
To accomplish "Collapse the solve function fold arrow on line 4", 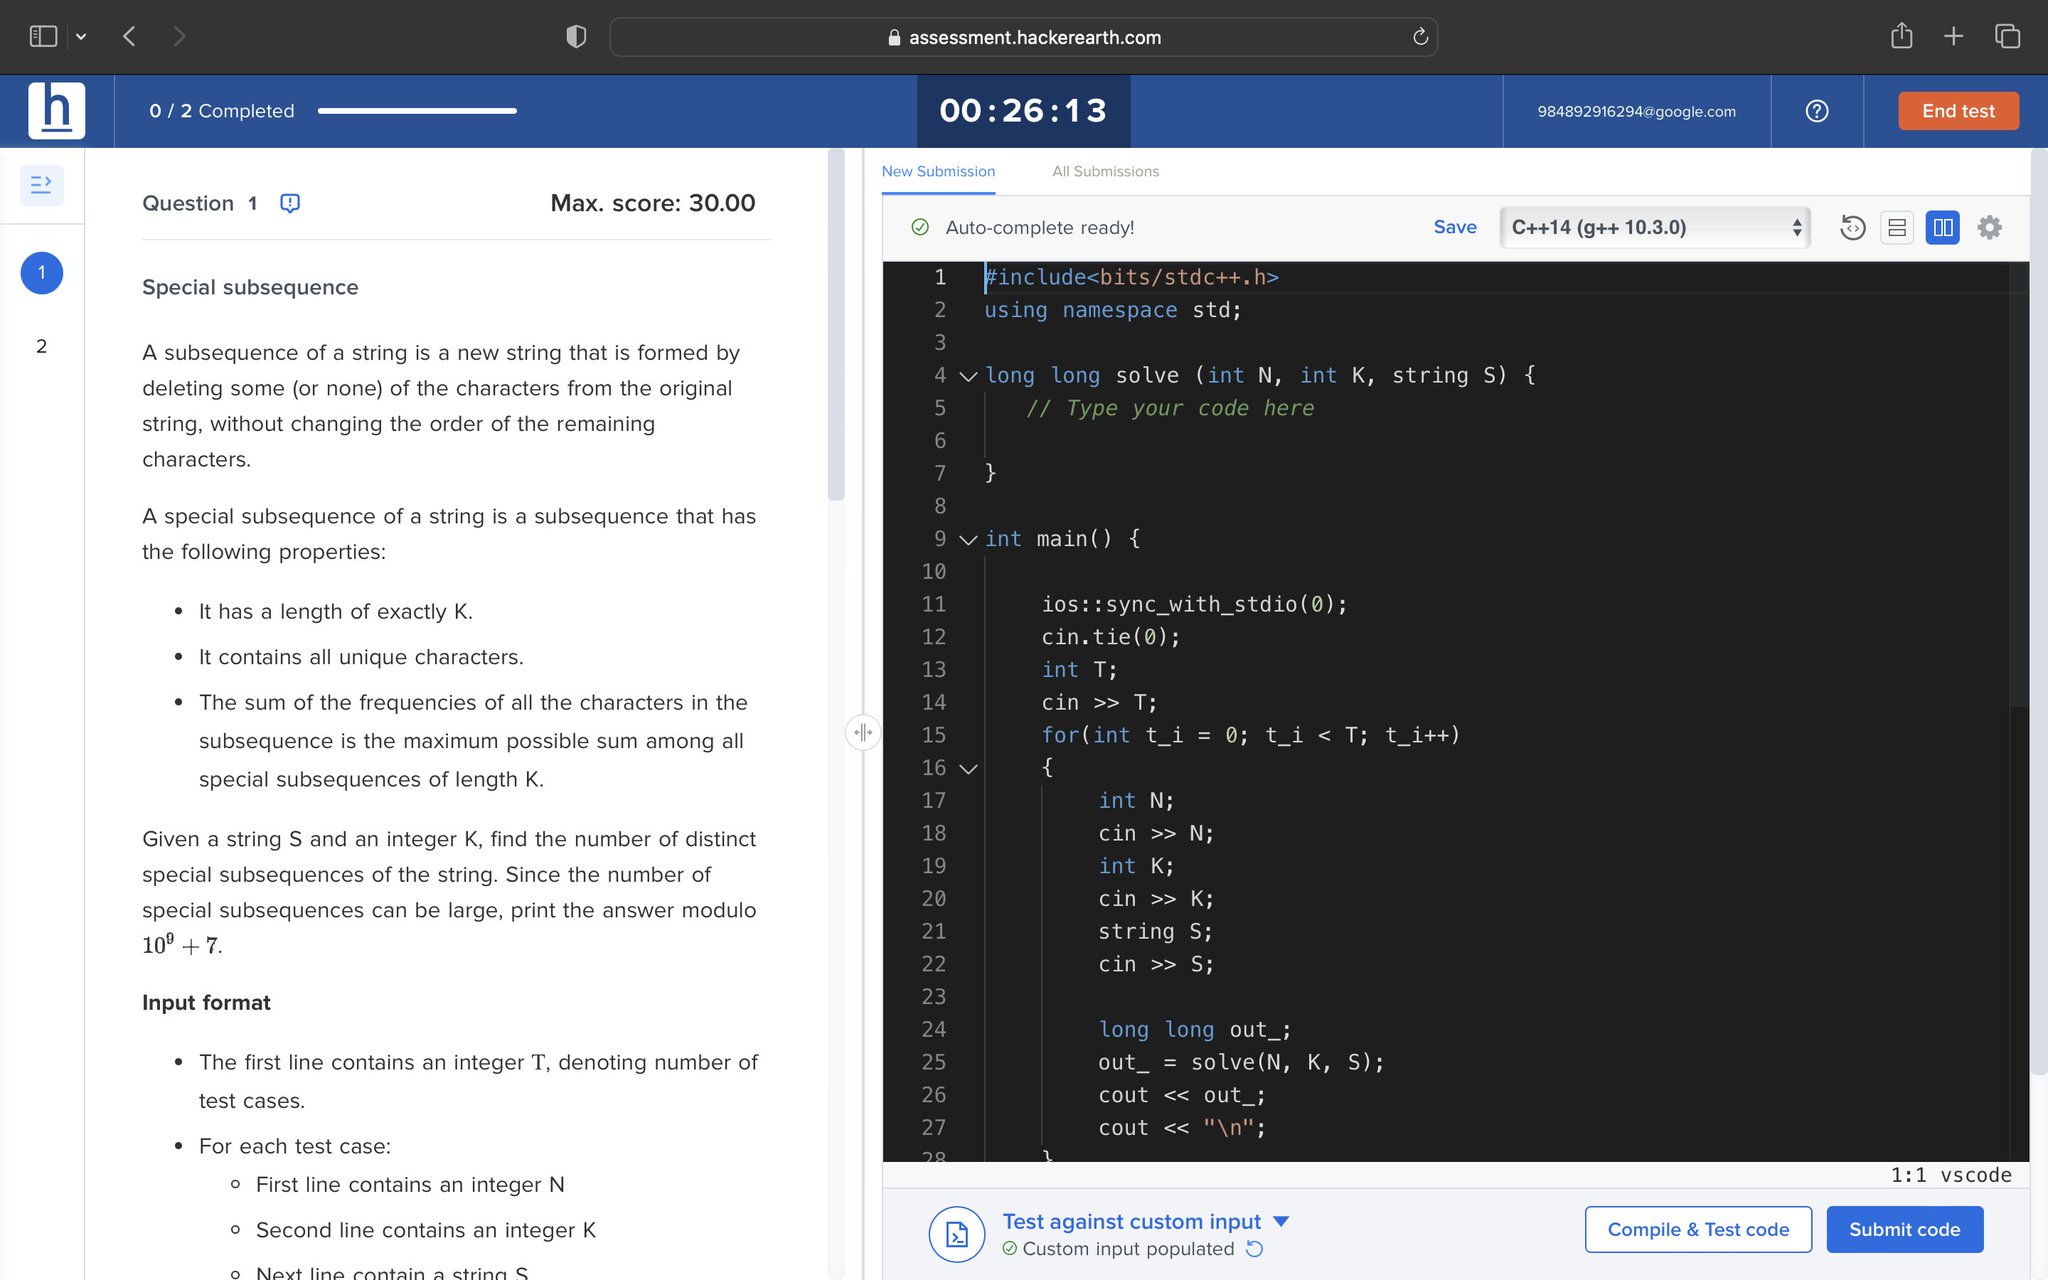I will click(967, 376).
